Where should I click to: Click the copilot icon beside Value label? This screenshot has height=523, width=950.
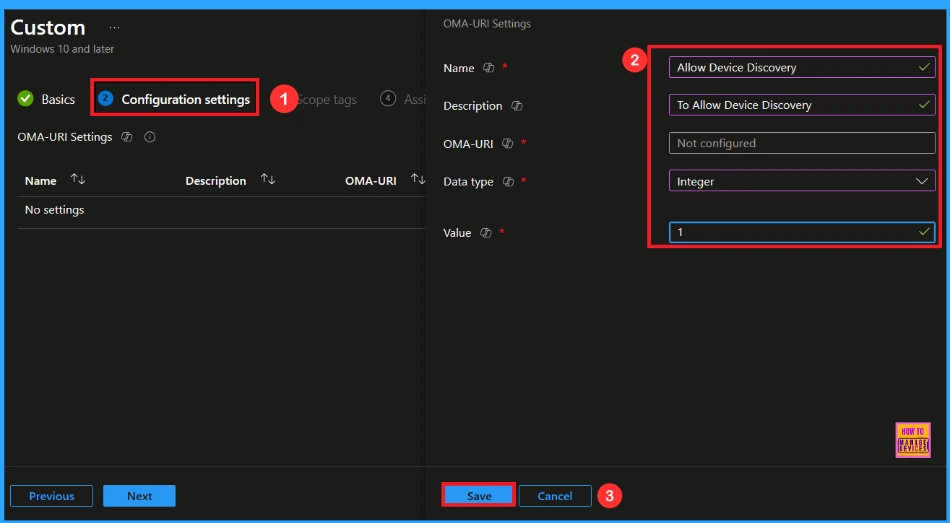pos(485,232)
